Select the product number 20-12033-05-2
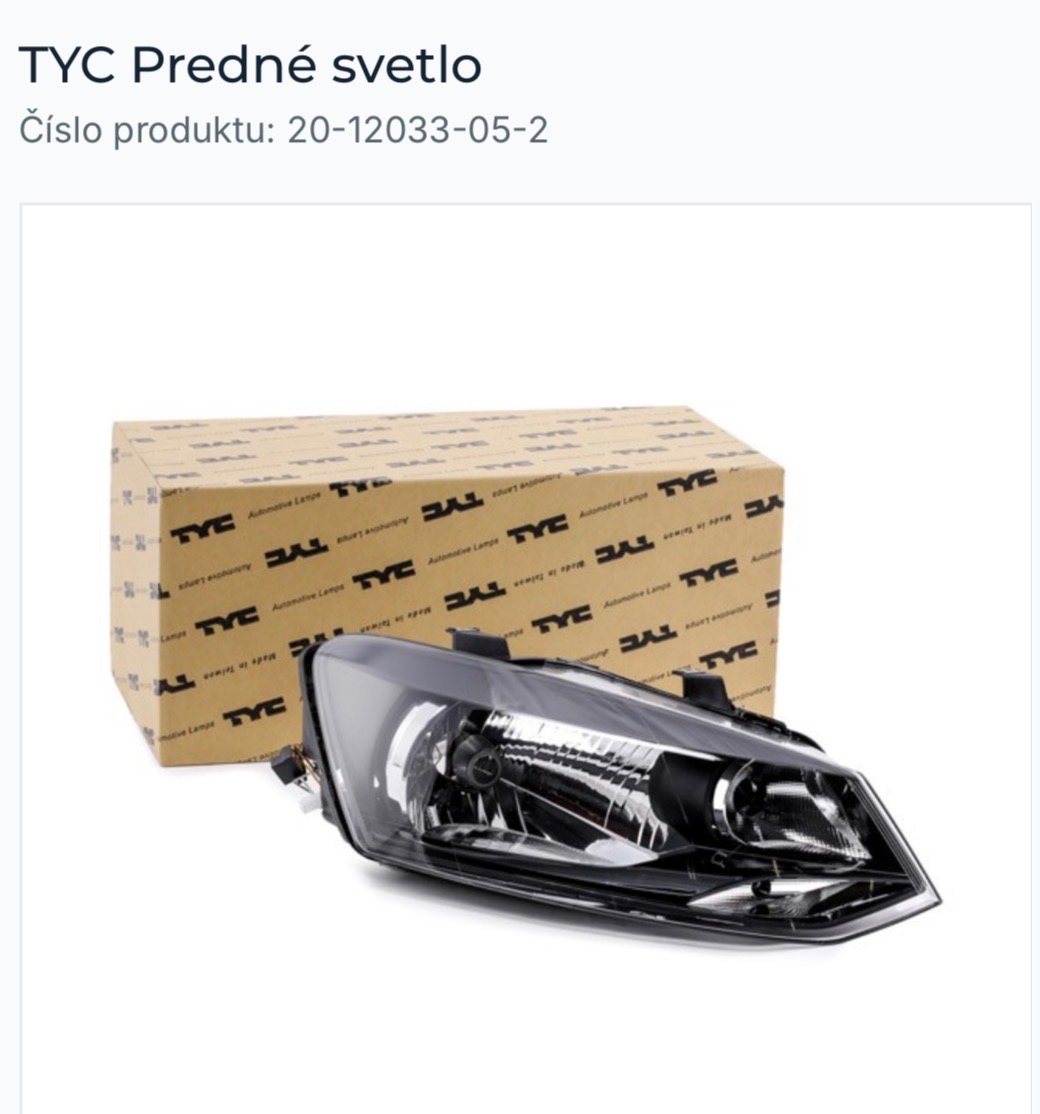 [x=418, y=131]
